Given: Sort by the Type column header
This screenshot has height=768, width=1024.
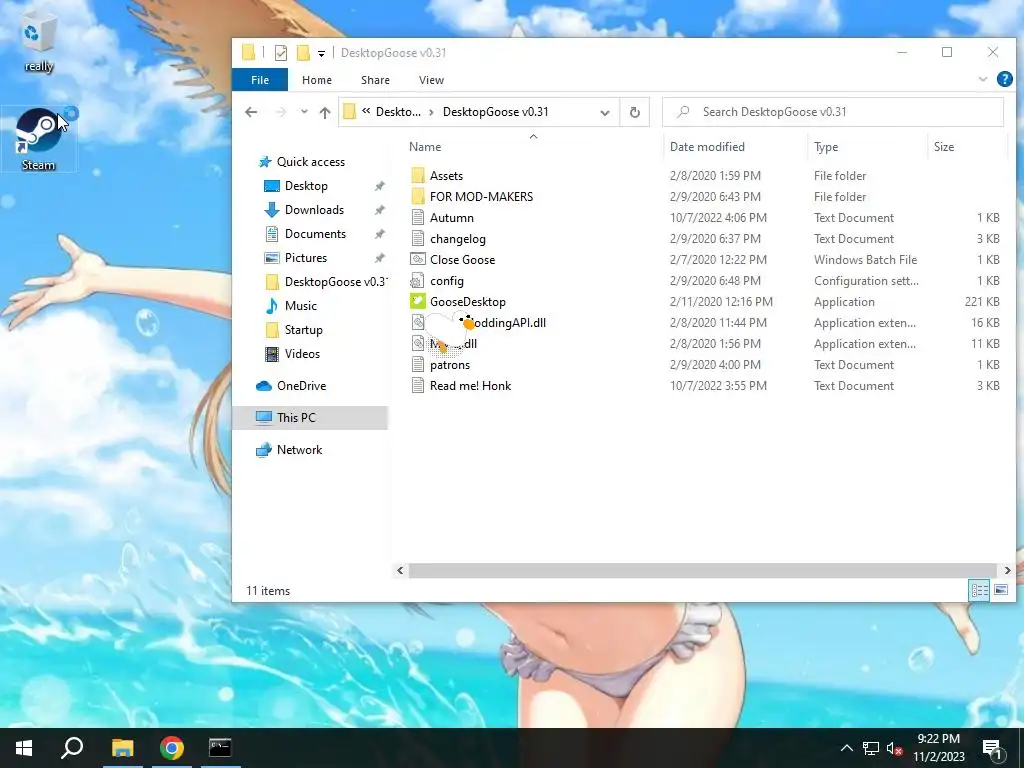Looking at the screenshot, I should click(826, 147).
